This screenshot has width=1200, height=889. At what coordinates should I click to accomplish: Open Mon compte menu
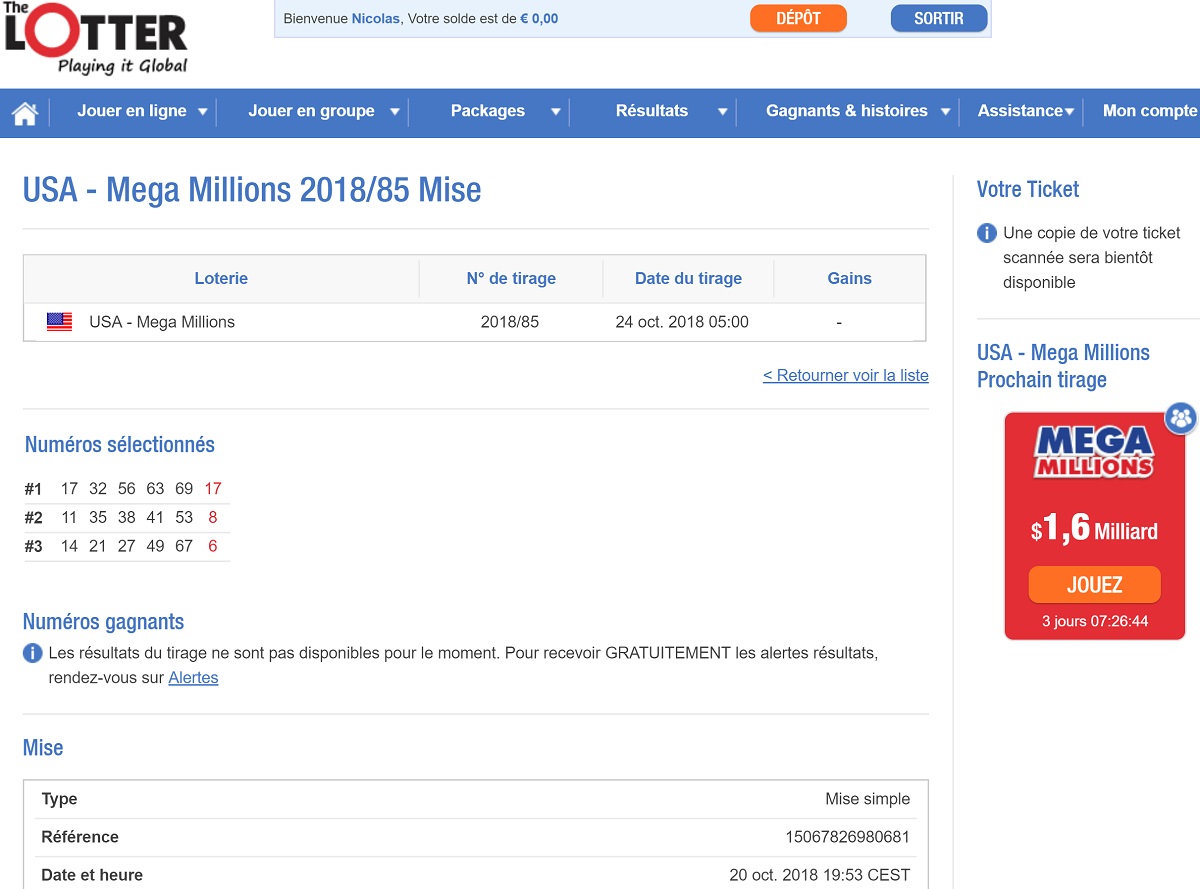point(1150,111)
